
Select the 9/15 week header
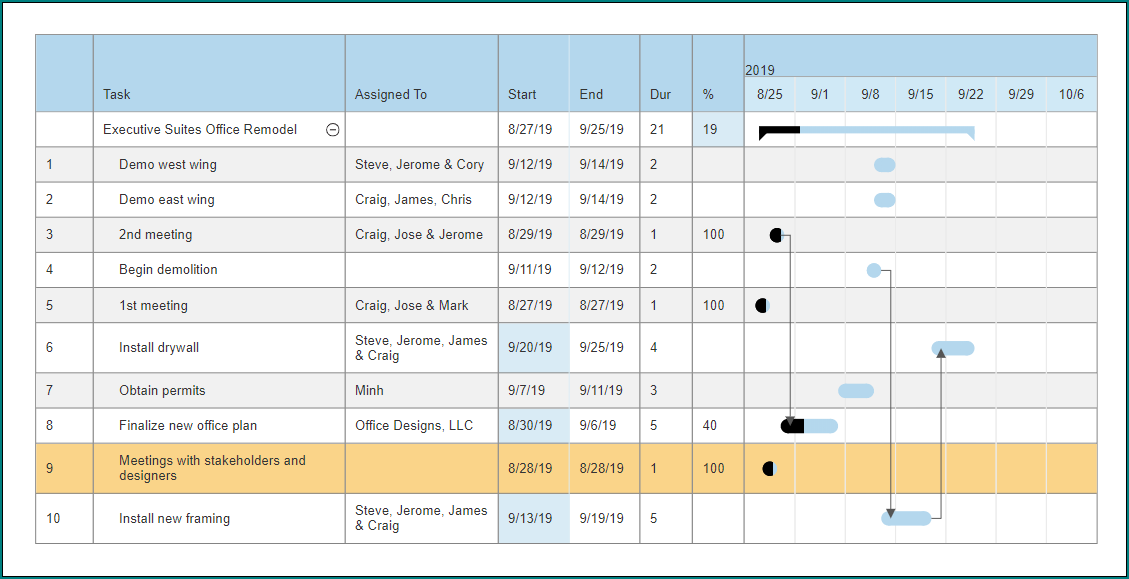[x=920, y=94]
